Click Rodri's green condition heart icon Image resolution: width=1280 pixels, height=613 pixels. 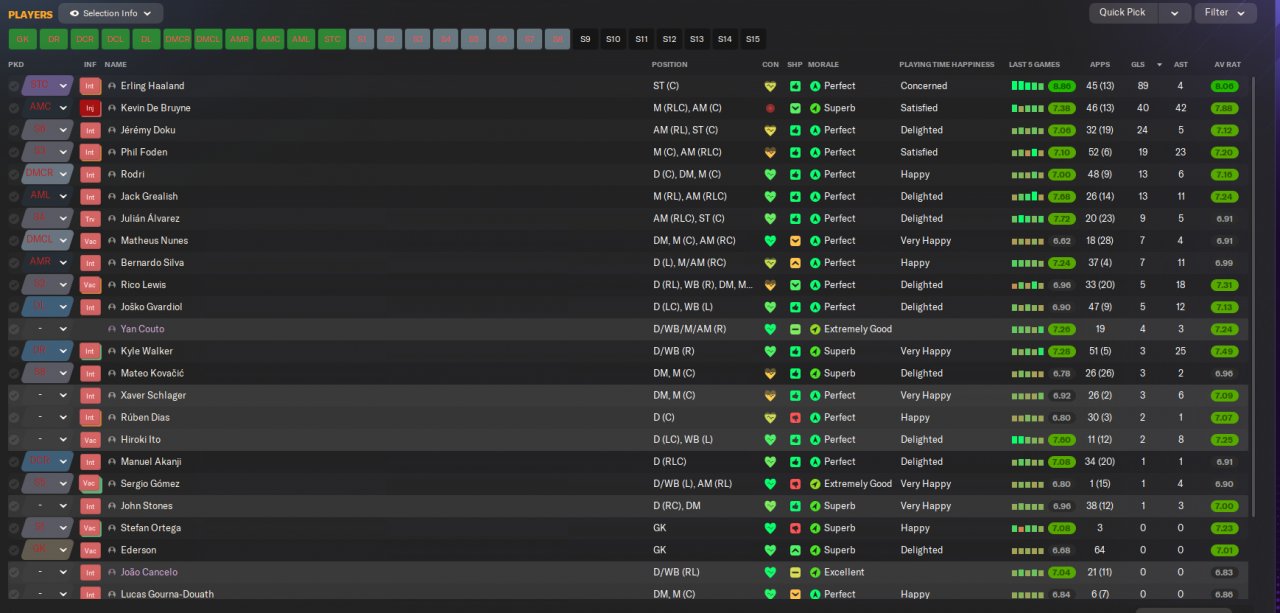pos(770,174)
